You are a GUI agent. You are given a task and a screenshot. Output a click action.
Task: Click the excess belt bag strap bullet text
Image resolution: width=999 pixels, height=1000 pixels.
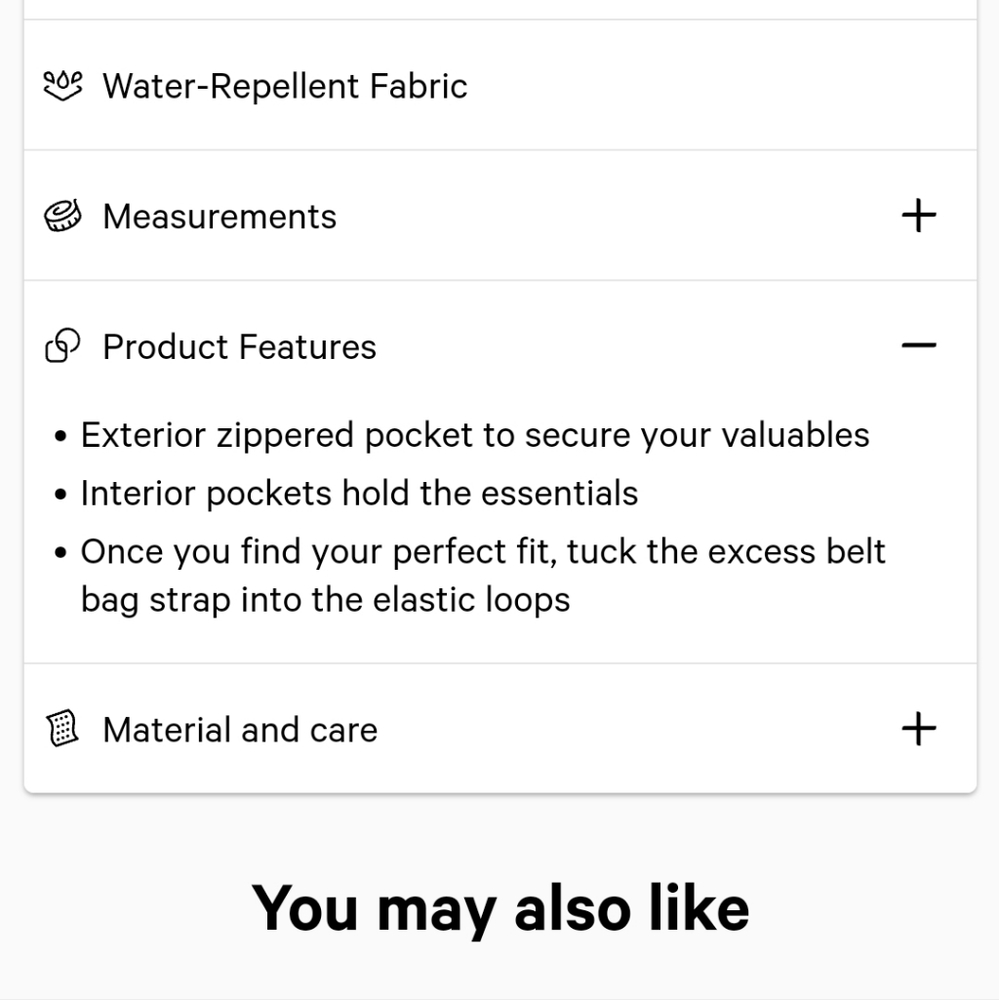(483, 575)
